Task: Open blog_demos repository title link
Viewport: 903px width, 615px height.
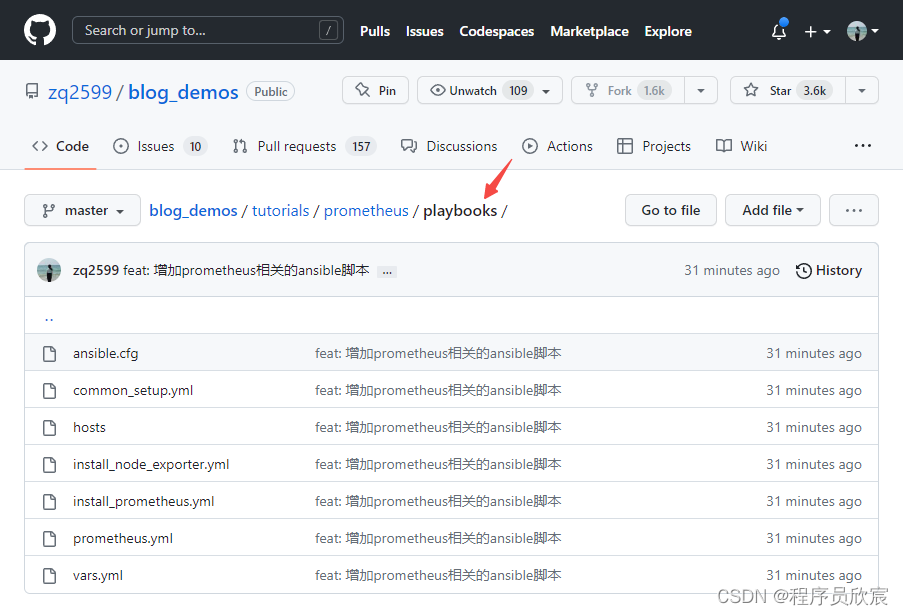Action: [x=183, y=92]
